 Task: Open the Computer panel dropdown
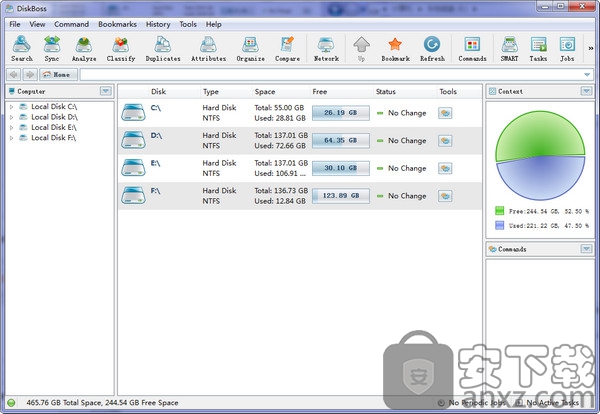tap(106, 91)
